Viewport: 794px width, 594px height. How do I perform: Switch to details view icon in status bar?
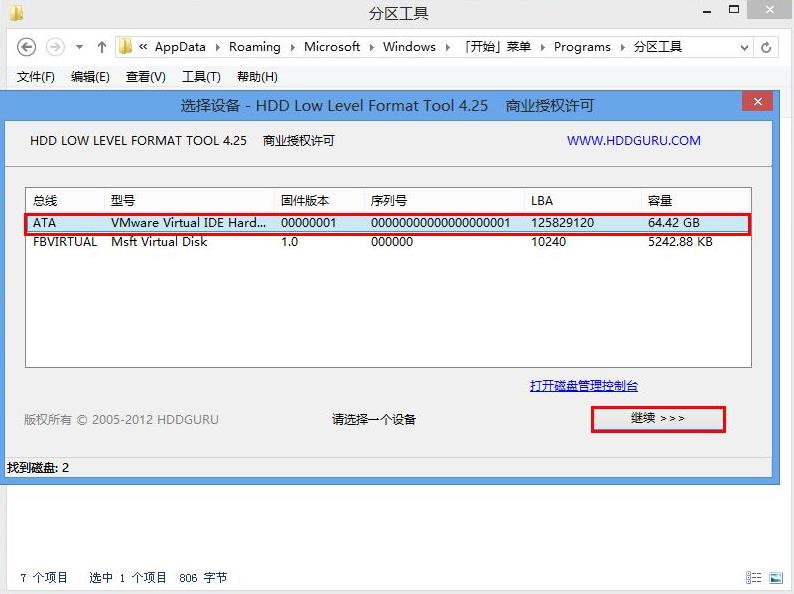click(x=753, y=578)
